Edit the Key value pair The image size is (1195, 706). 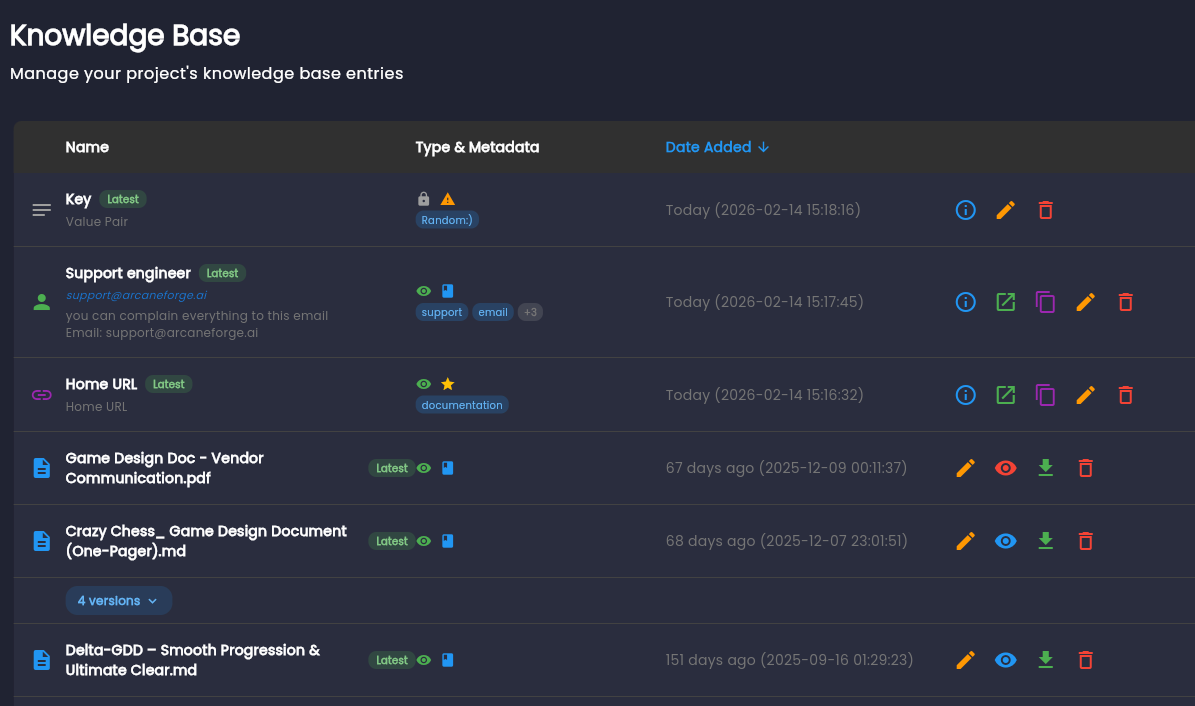(1005, 210)
